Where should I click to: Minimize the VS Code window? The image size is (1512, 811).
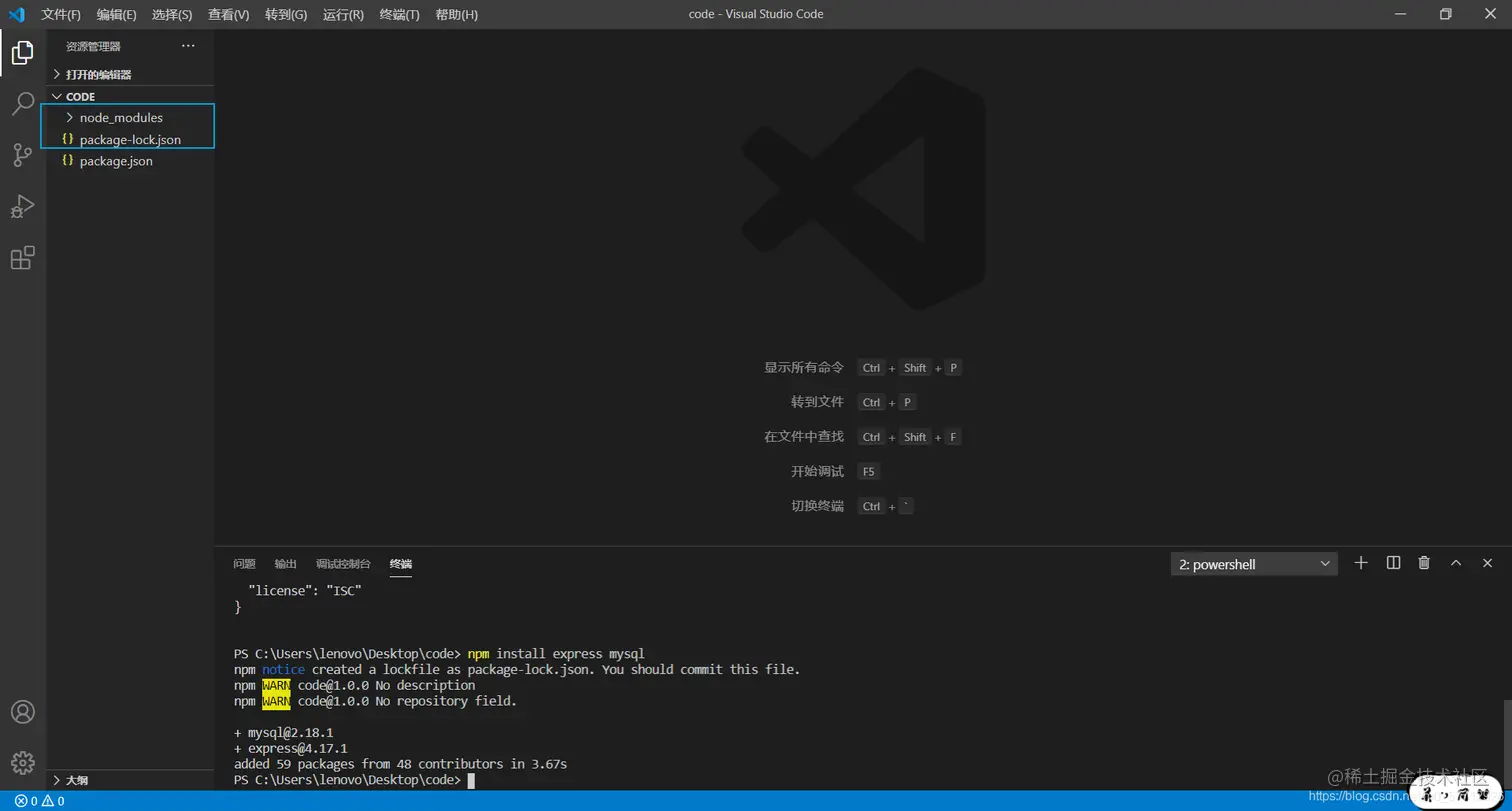1399,14
